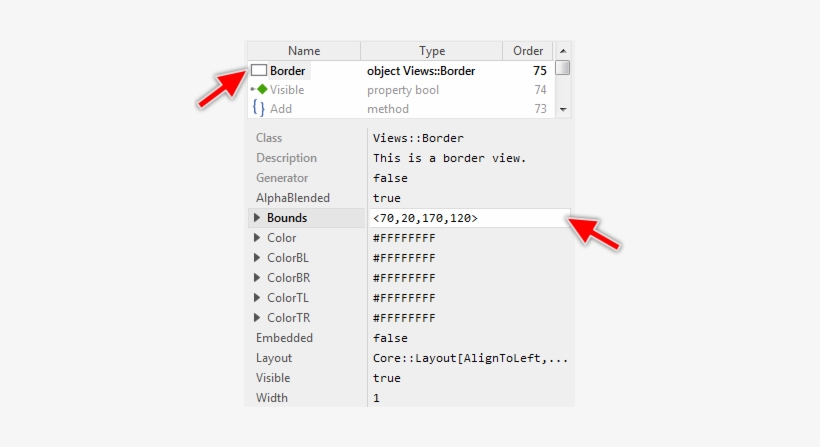Click the Border object rectangle icon
The height and width of the screenshot is (447, 820).
point(258,71)
